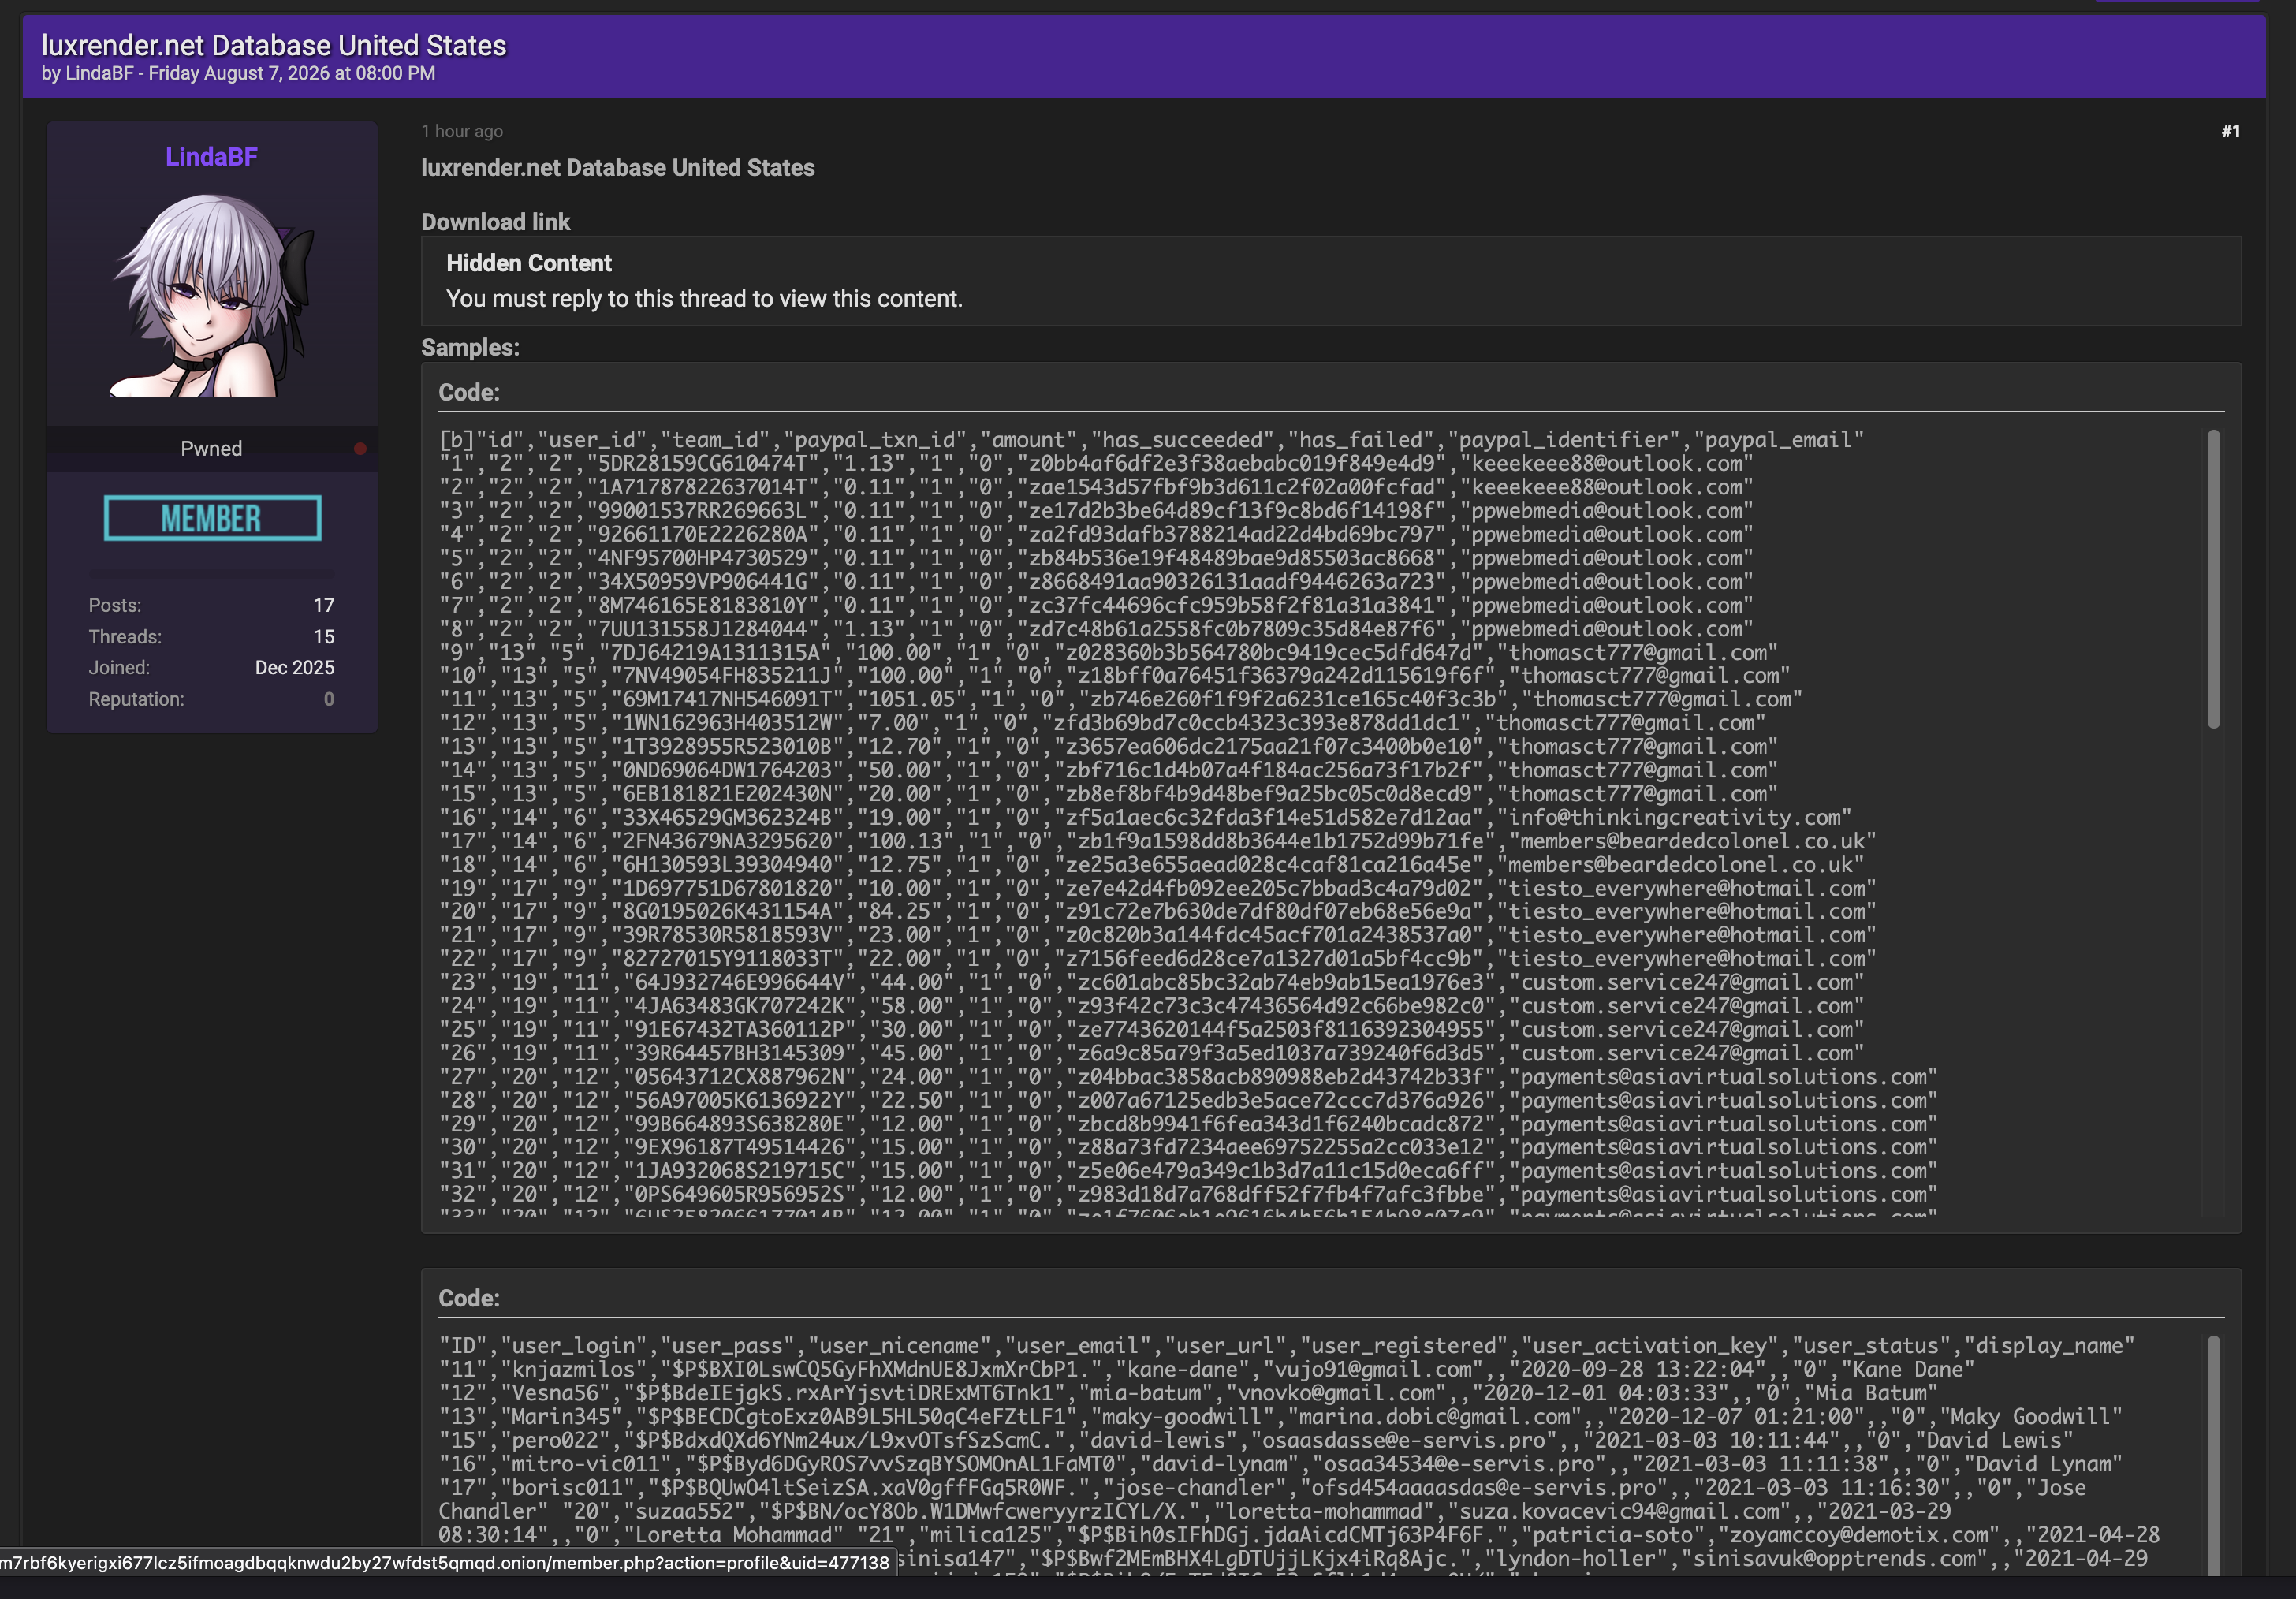Click the Threads count 15

pos(324,637)
